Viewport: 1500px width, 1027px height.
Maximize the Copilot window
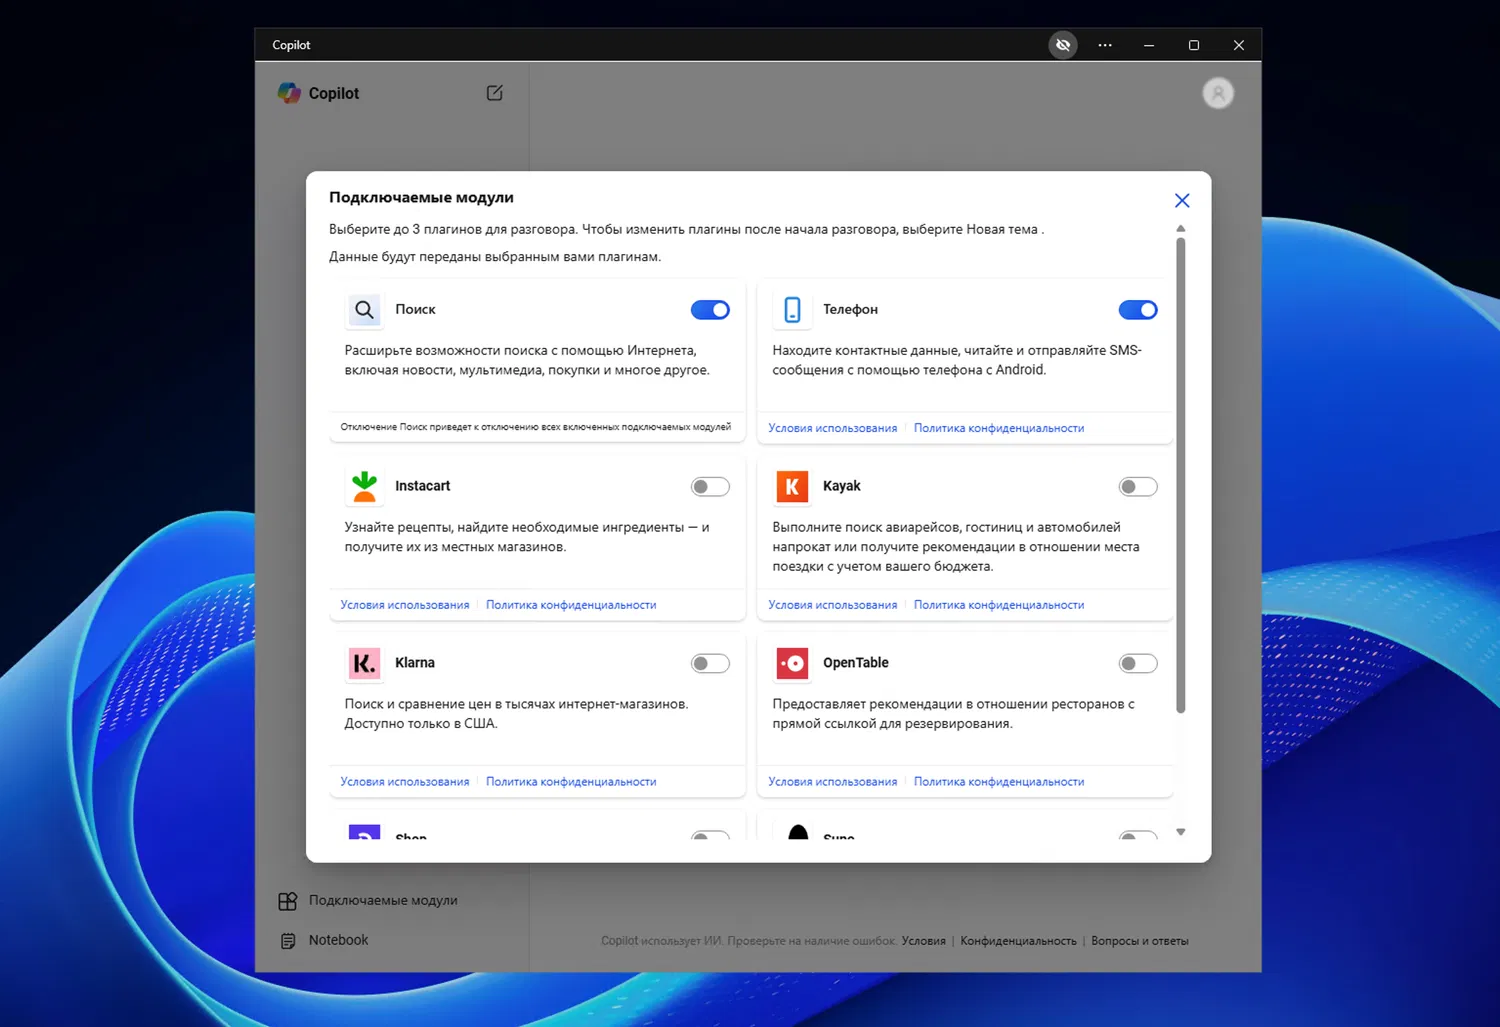1194,45
